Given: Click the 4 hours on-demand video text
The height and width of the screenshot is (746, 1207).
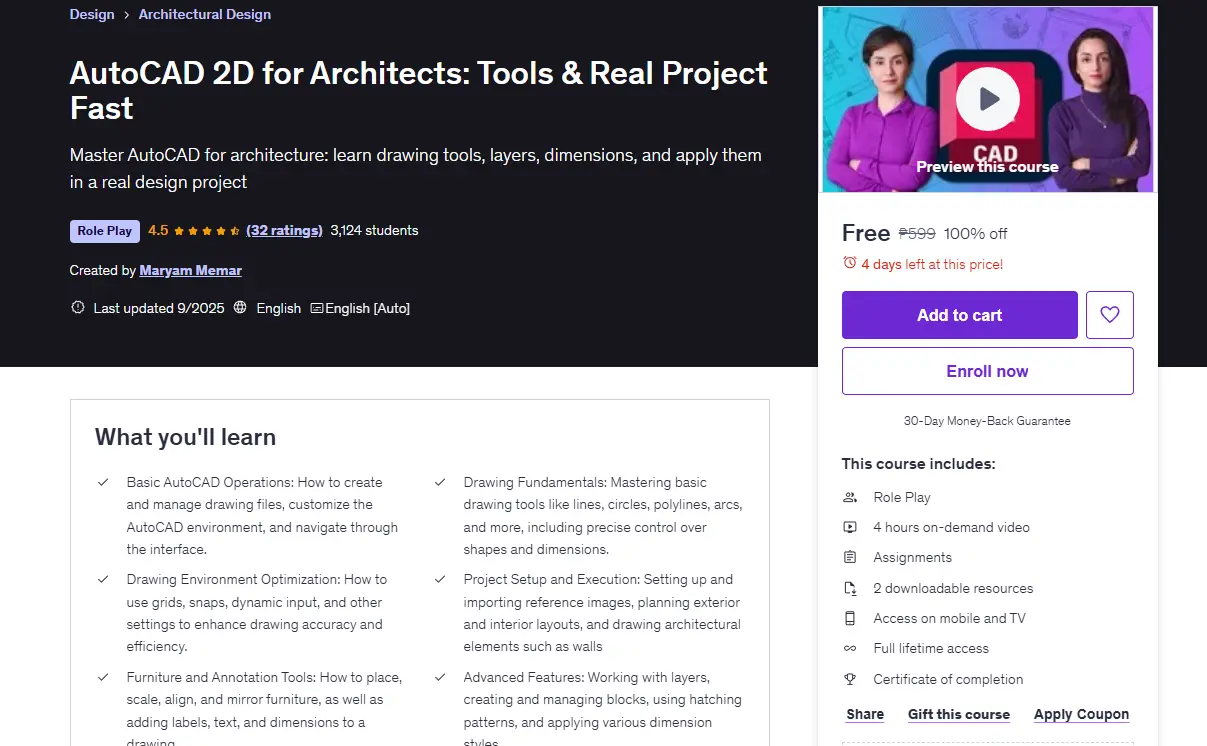Looking at the screenshot, I should [x=951, y=527].
